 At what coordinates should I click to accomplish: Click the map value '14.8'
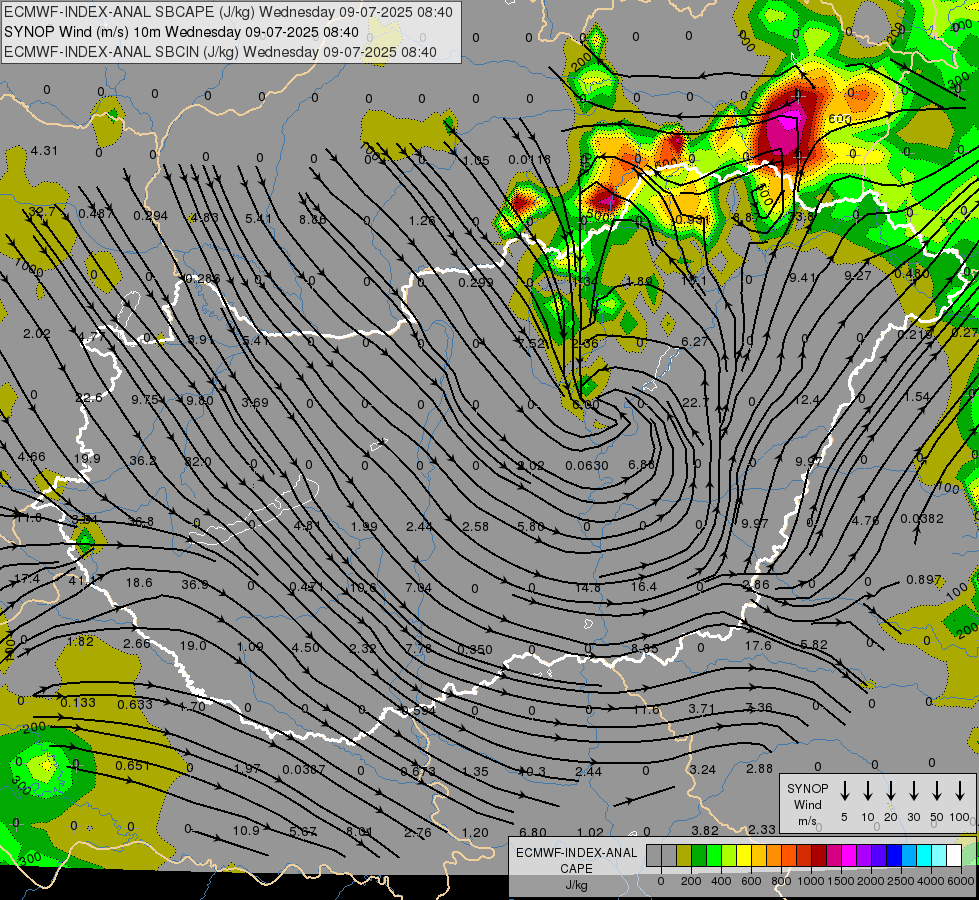click(x=588, y=587)
